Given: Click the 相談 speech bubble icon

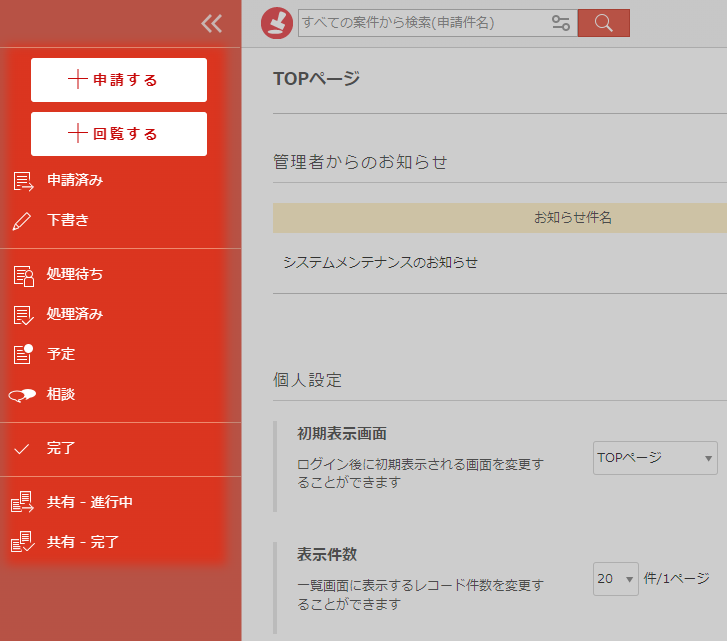Looking at the screenshot, I should (22, 395).
